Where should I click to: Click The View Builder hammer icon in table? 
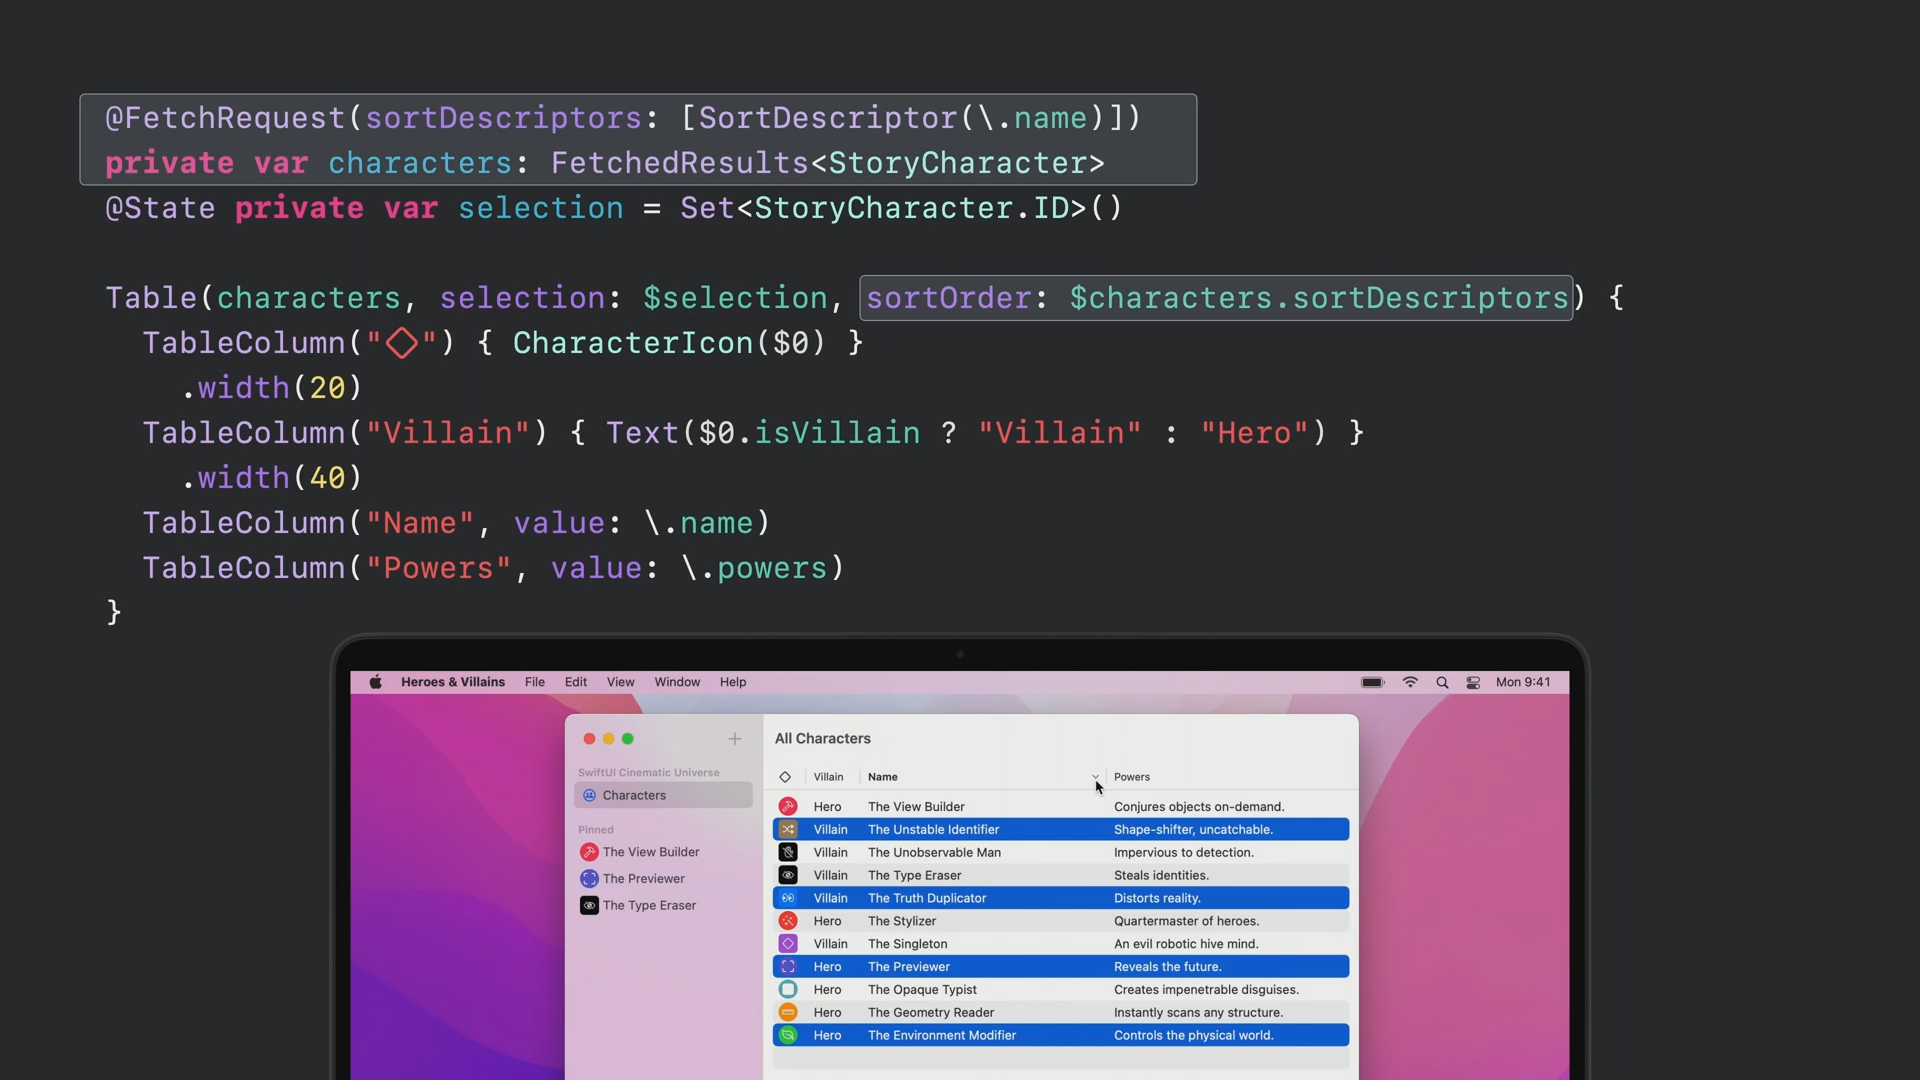(x=788, y=807)
